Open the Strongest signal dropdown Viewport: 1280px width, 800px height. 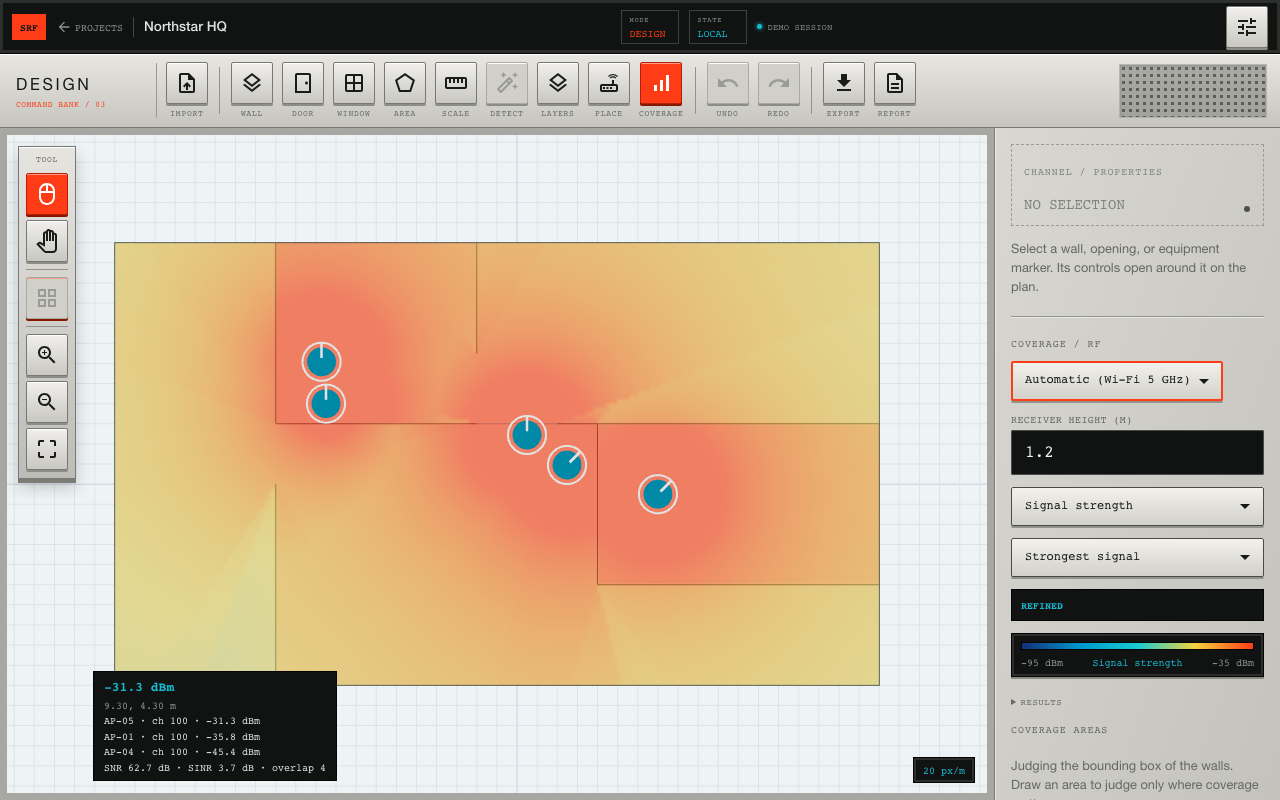[1137, 557]
